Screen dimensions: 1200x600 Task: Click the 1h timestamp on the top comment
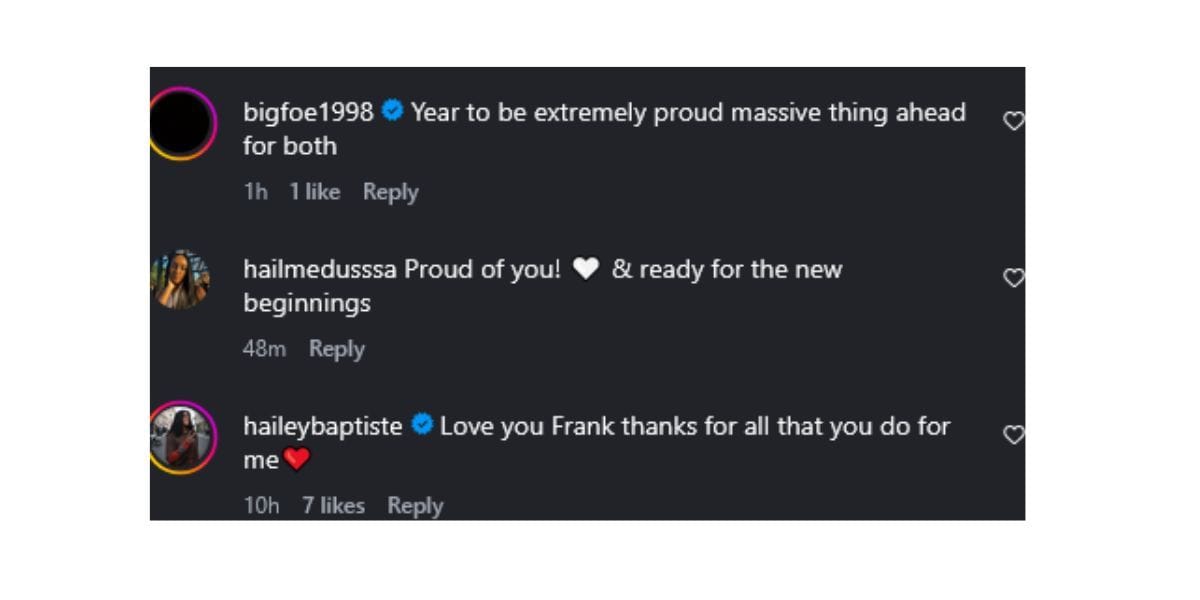pos(256,191)
